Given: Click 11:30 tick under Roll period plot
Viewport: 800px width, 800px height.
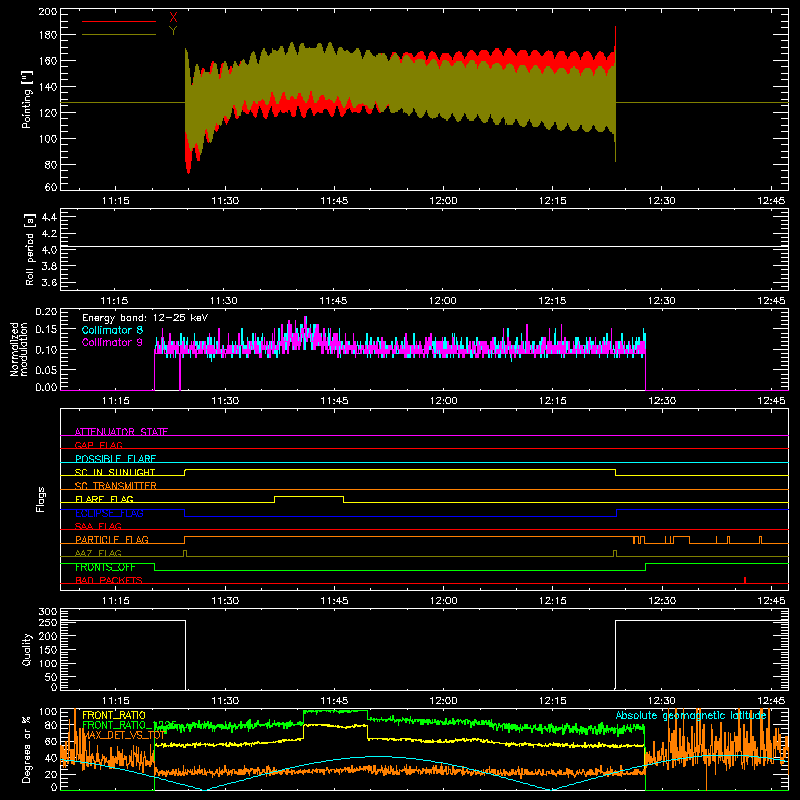Looking at the screenshot, I should pos(224,301).
